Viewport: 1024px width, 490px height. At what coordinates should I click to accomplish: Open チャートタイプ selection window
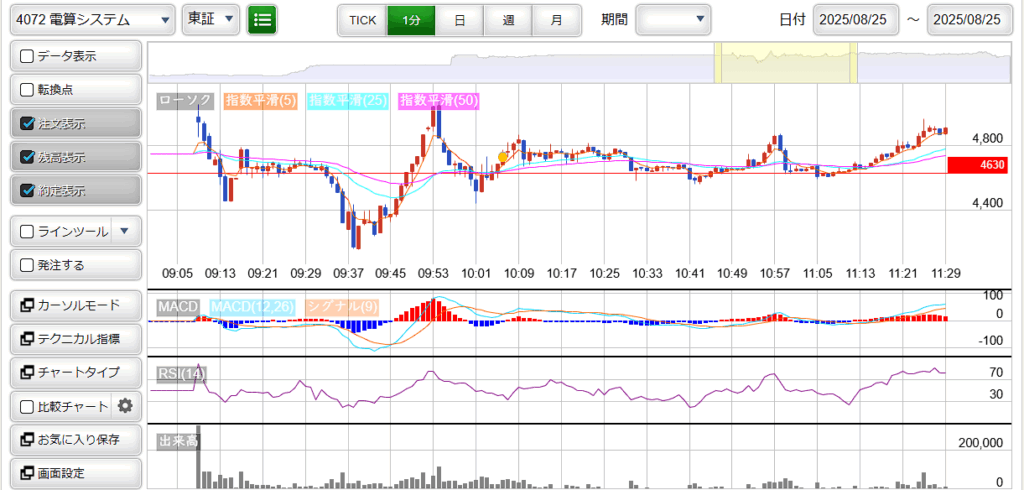[x=76, y=372]
